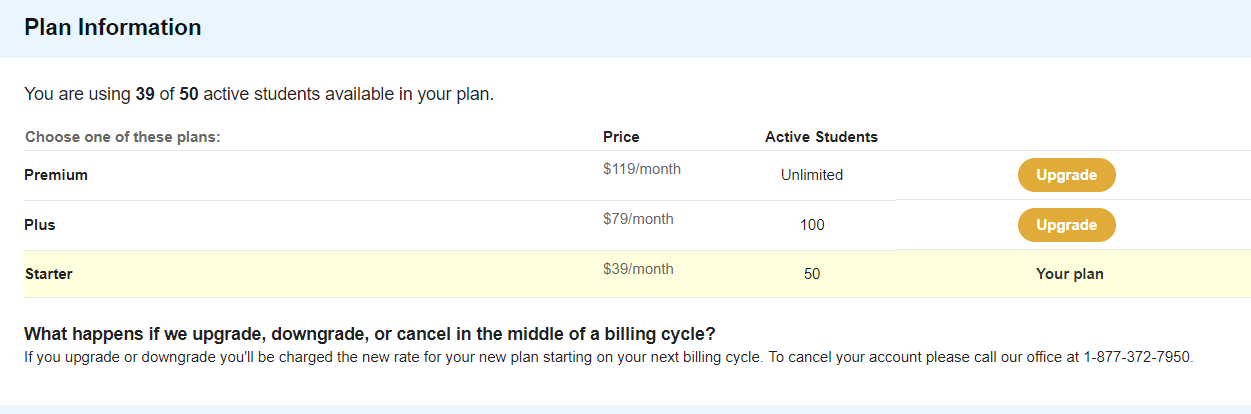
Task: Click the Price column header
Action: tap(621, 137)
